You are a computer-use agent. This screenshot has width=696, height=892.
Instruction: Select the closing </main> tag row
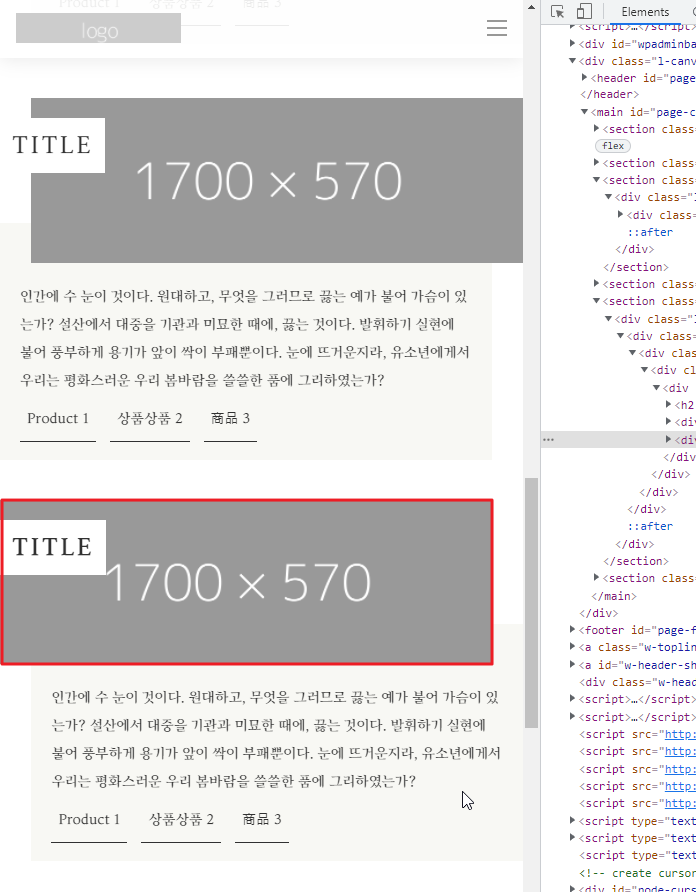pos(614,596)
